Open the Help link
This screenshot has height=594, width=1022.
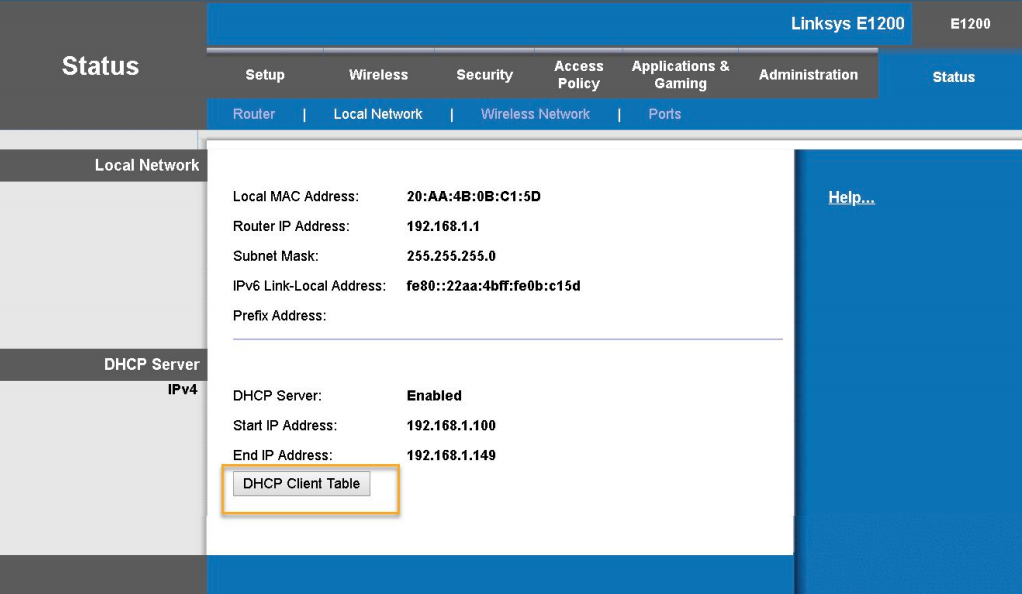pyautogui.click(x=851, y=198)
